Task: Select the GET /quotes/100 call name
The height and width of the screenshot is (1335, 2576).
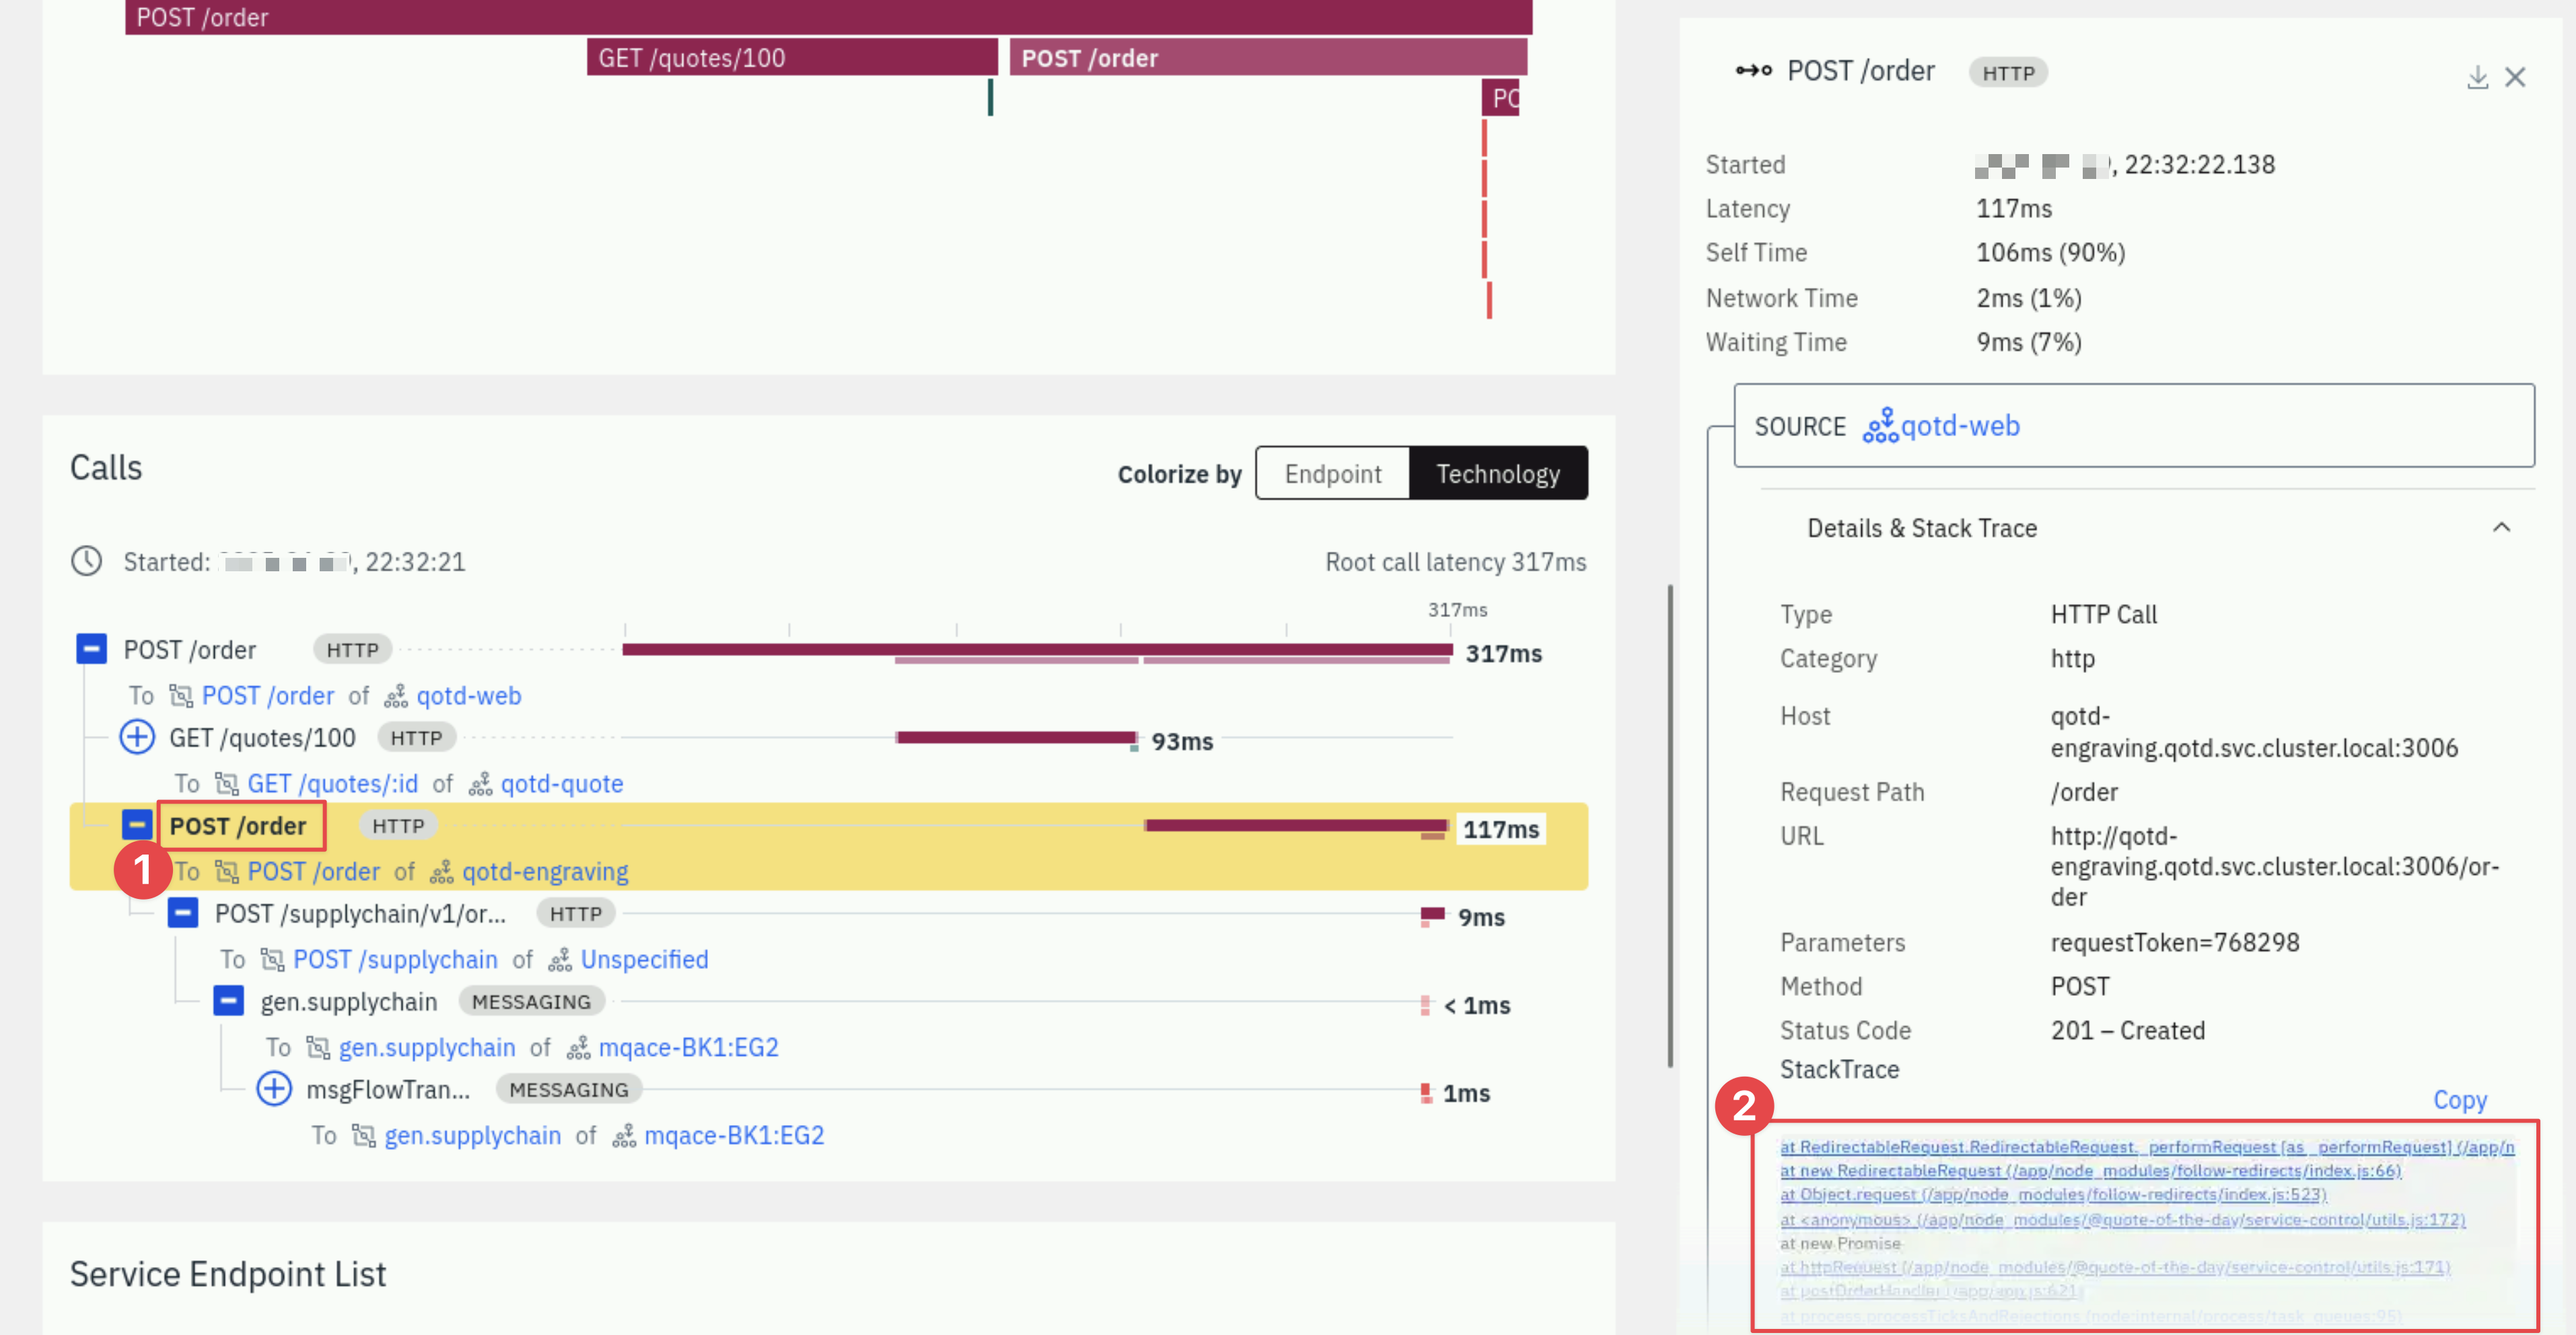Action: 262,738
